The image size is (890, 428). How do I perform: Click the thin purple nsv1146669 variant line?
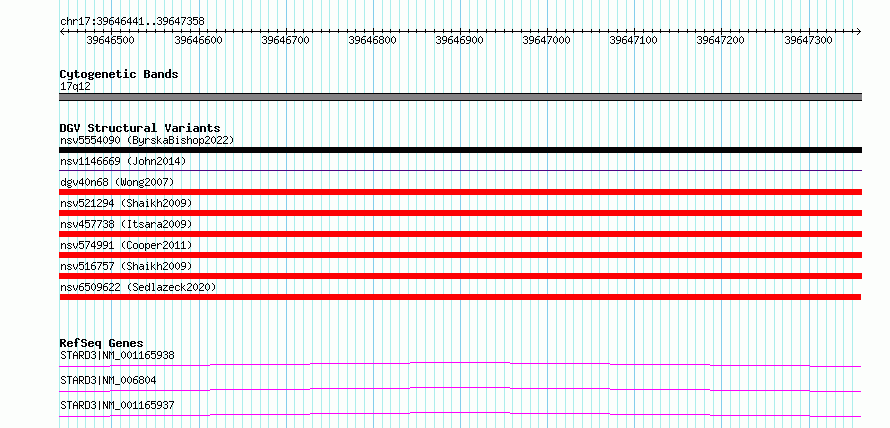[x=460, y=170]
